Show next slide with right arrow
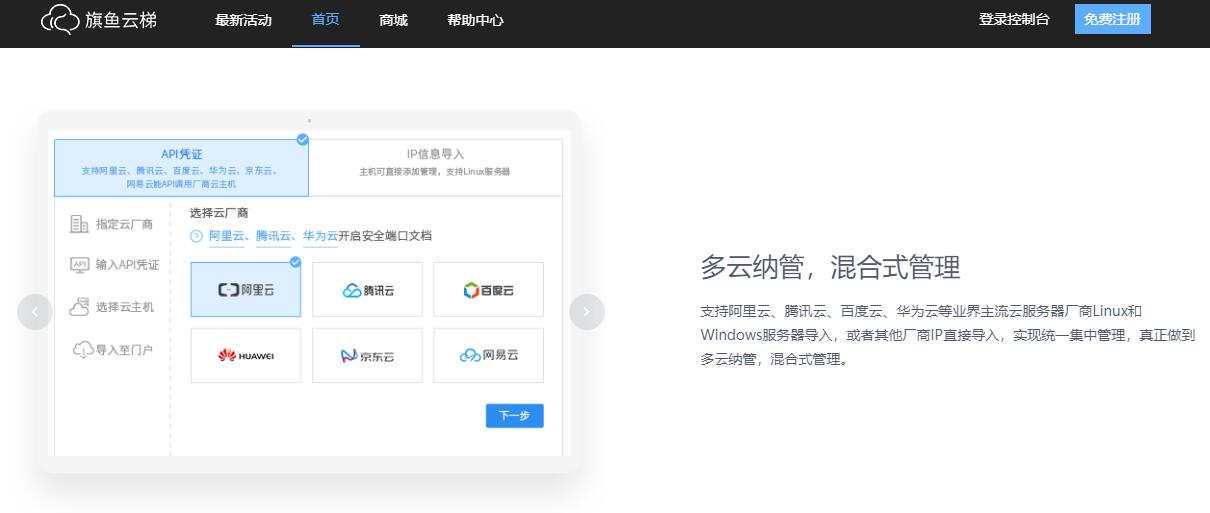Image resolution: width=1210 pixels, height=513 pixels. [x=587, y=312]
